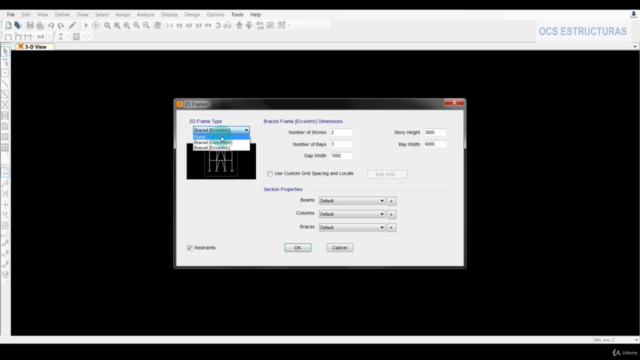Click the Rotate 3D view icon

(x=218, y=25)
